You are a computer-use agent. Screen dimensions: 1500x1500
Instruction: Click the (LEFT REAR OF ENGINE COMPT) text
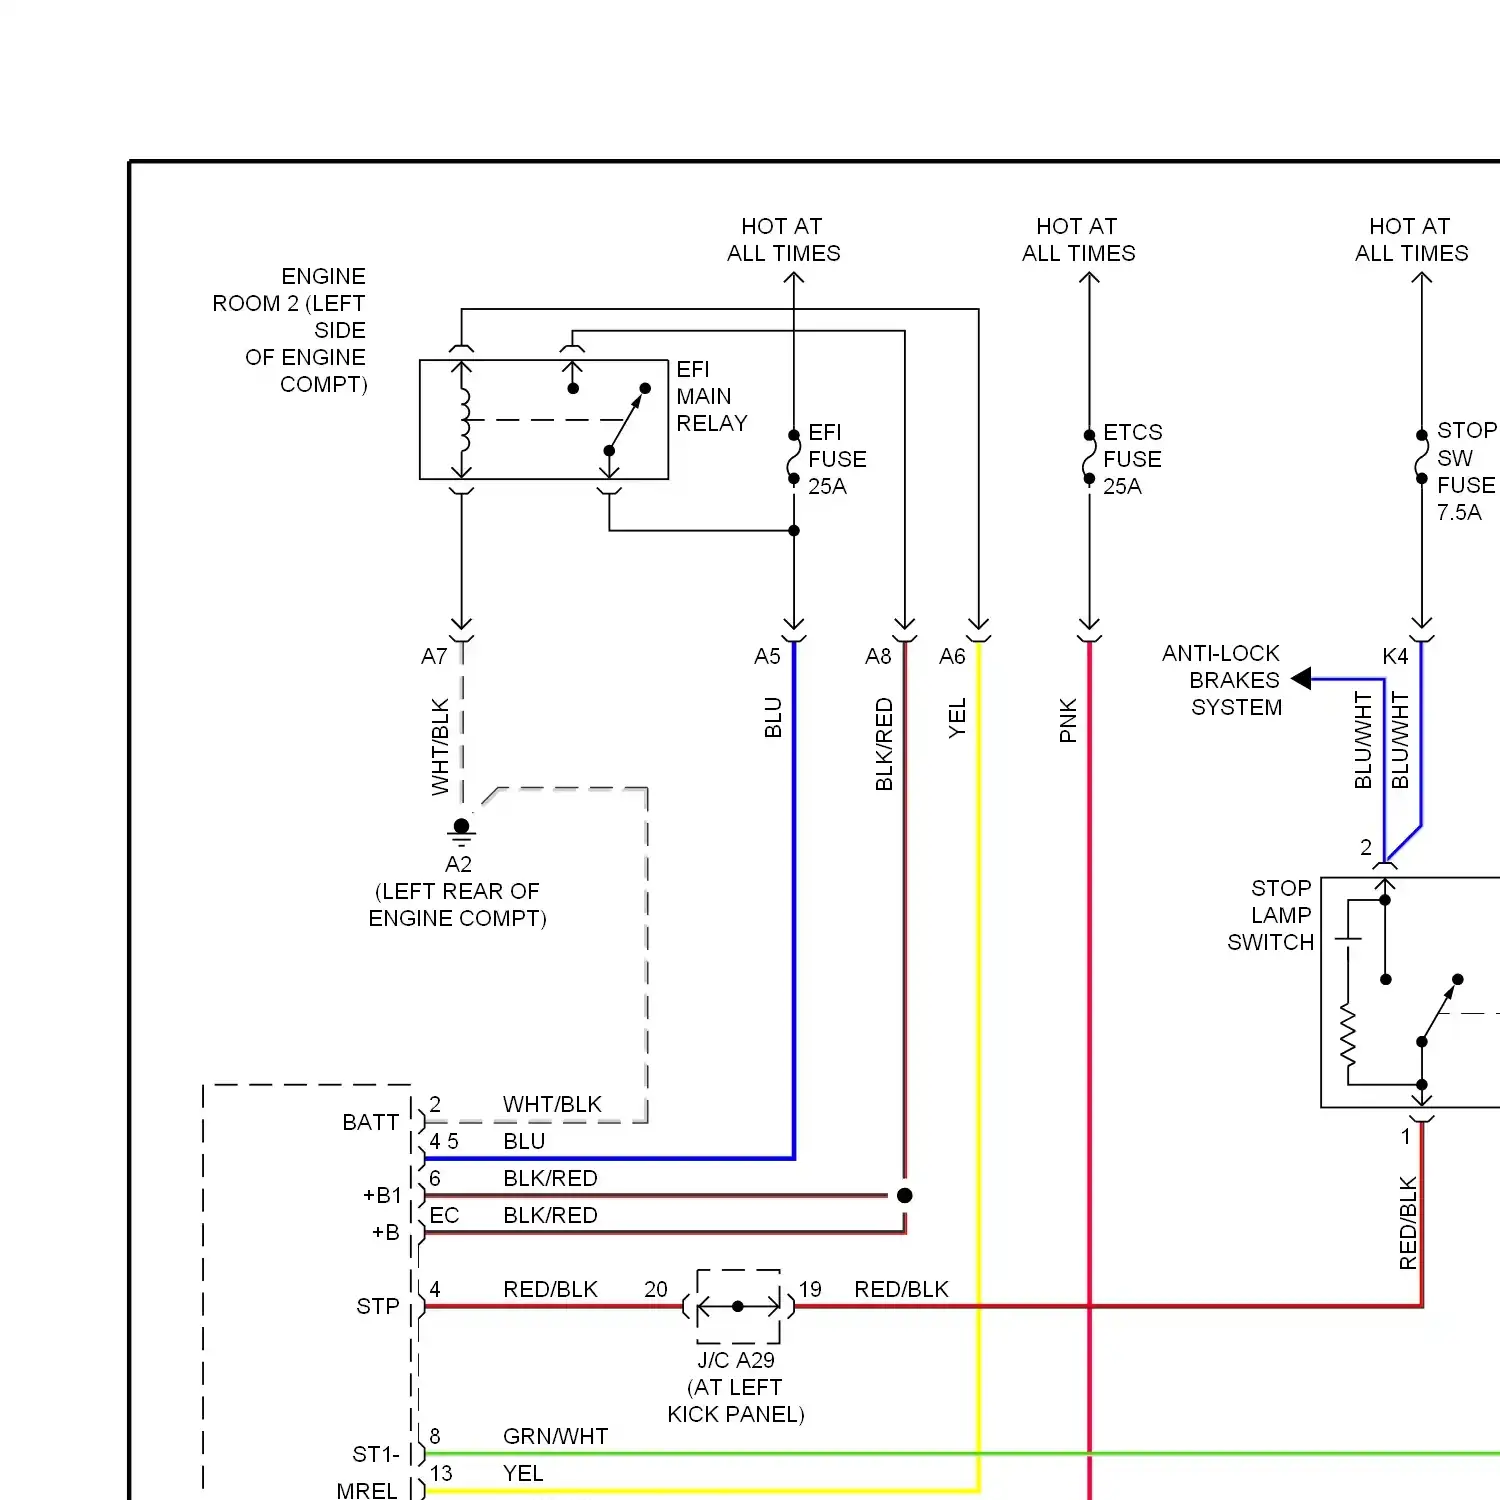tap(458, 904)
